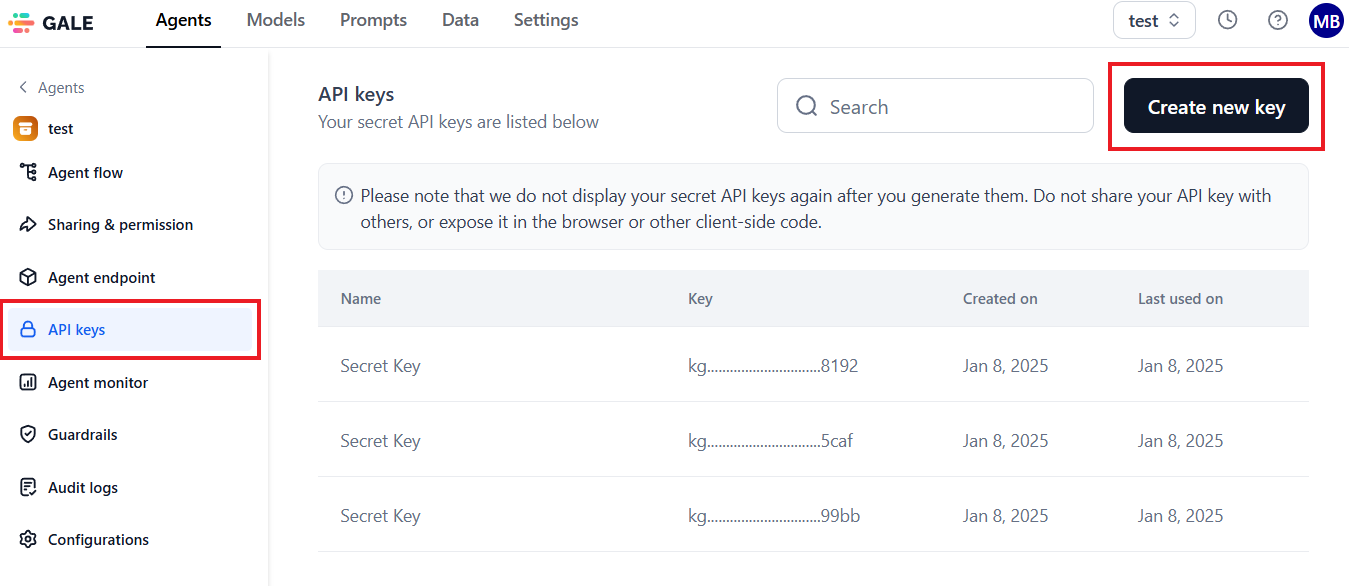The height and width of the screenshot is (586, 1349).
Task: Click the key value ending in 5caf
Action: coord(770,440)
